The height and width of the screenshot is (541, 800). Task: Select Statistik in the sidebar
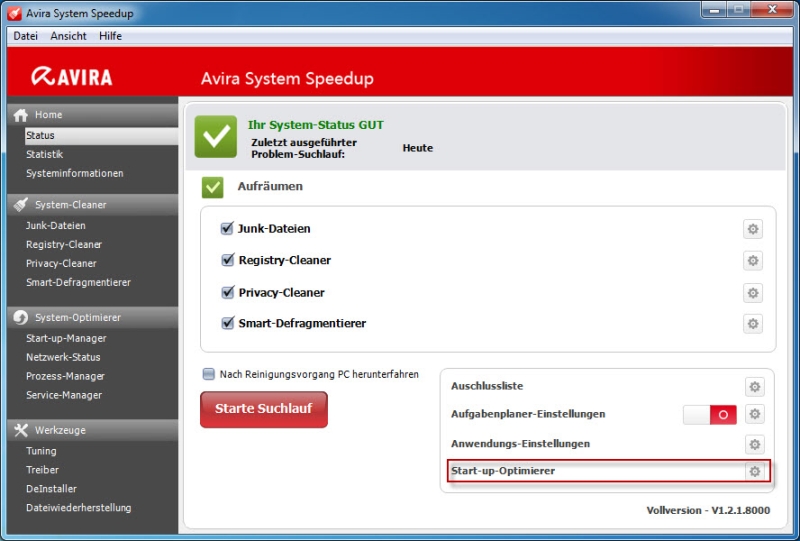click(x=44, y=154)
